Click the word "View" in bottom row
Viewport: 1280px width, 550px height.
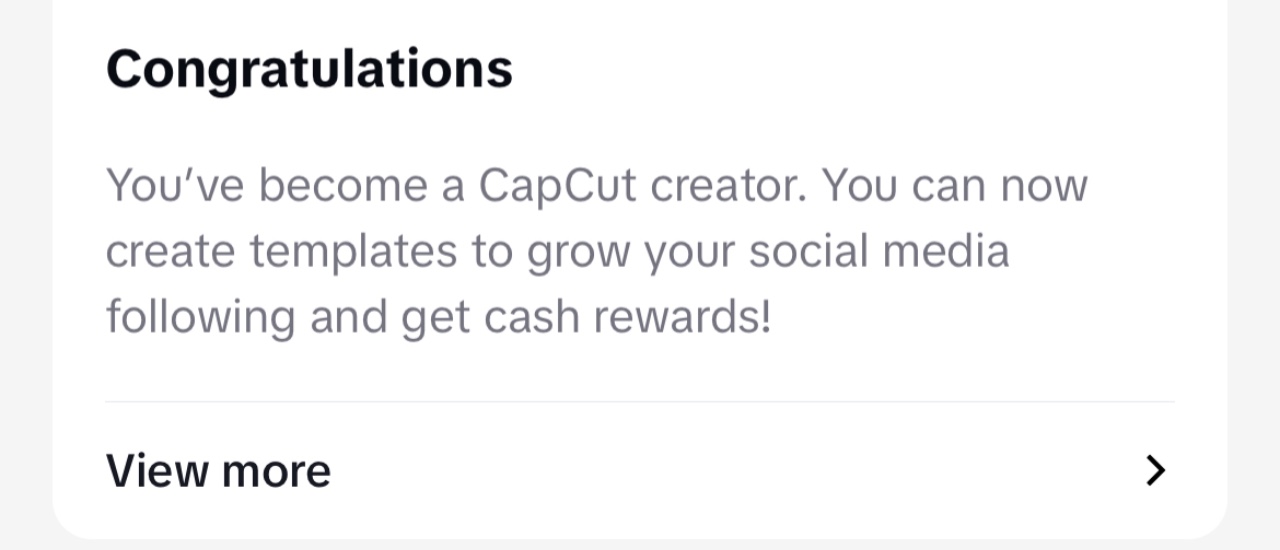point(158,470)
